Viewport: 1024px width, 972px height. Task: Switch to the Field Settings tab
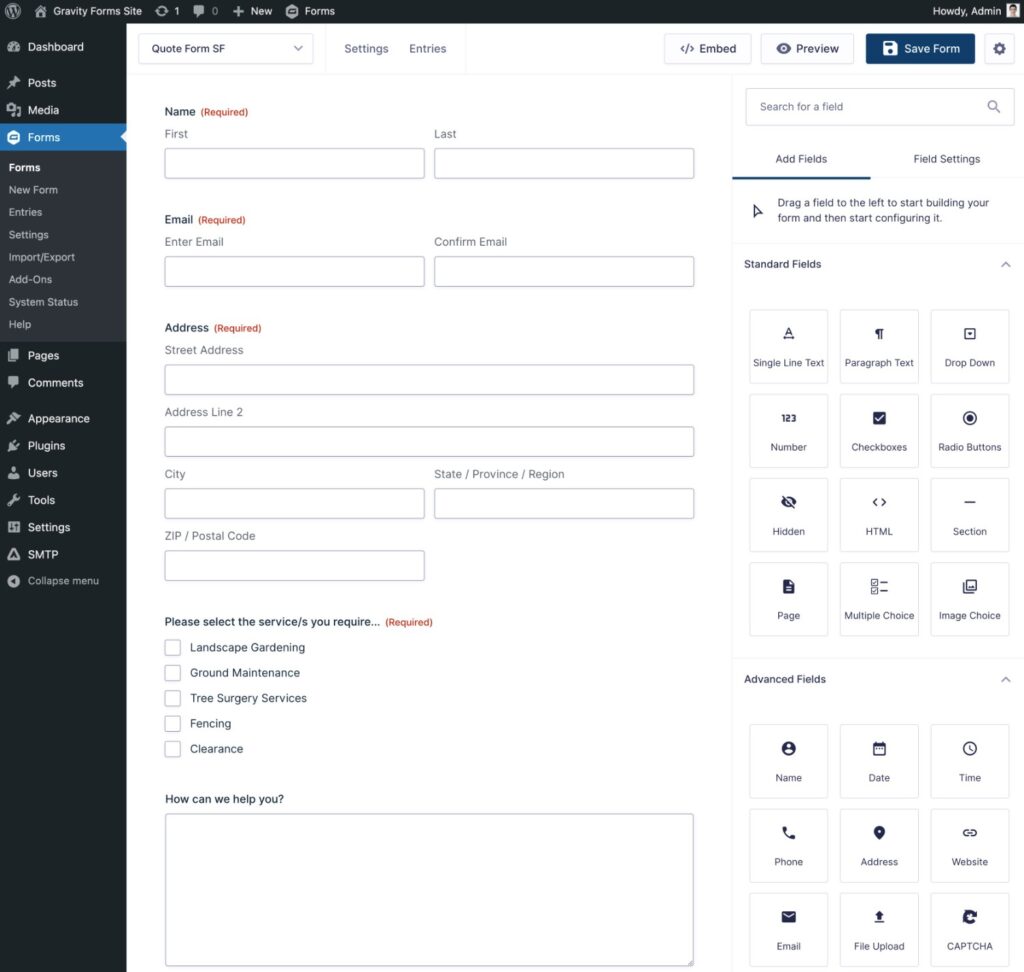click(x=946, y=159)
